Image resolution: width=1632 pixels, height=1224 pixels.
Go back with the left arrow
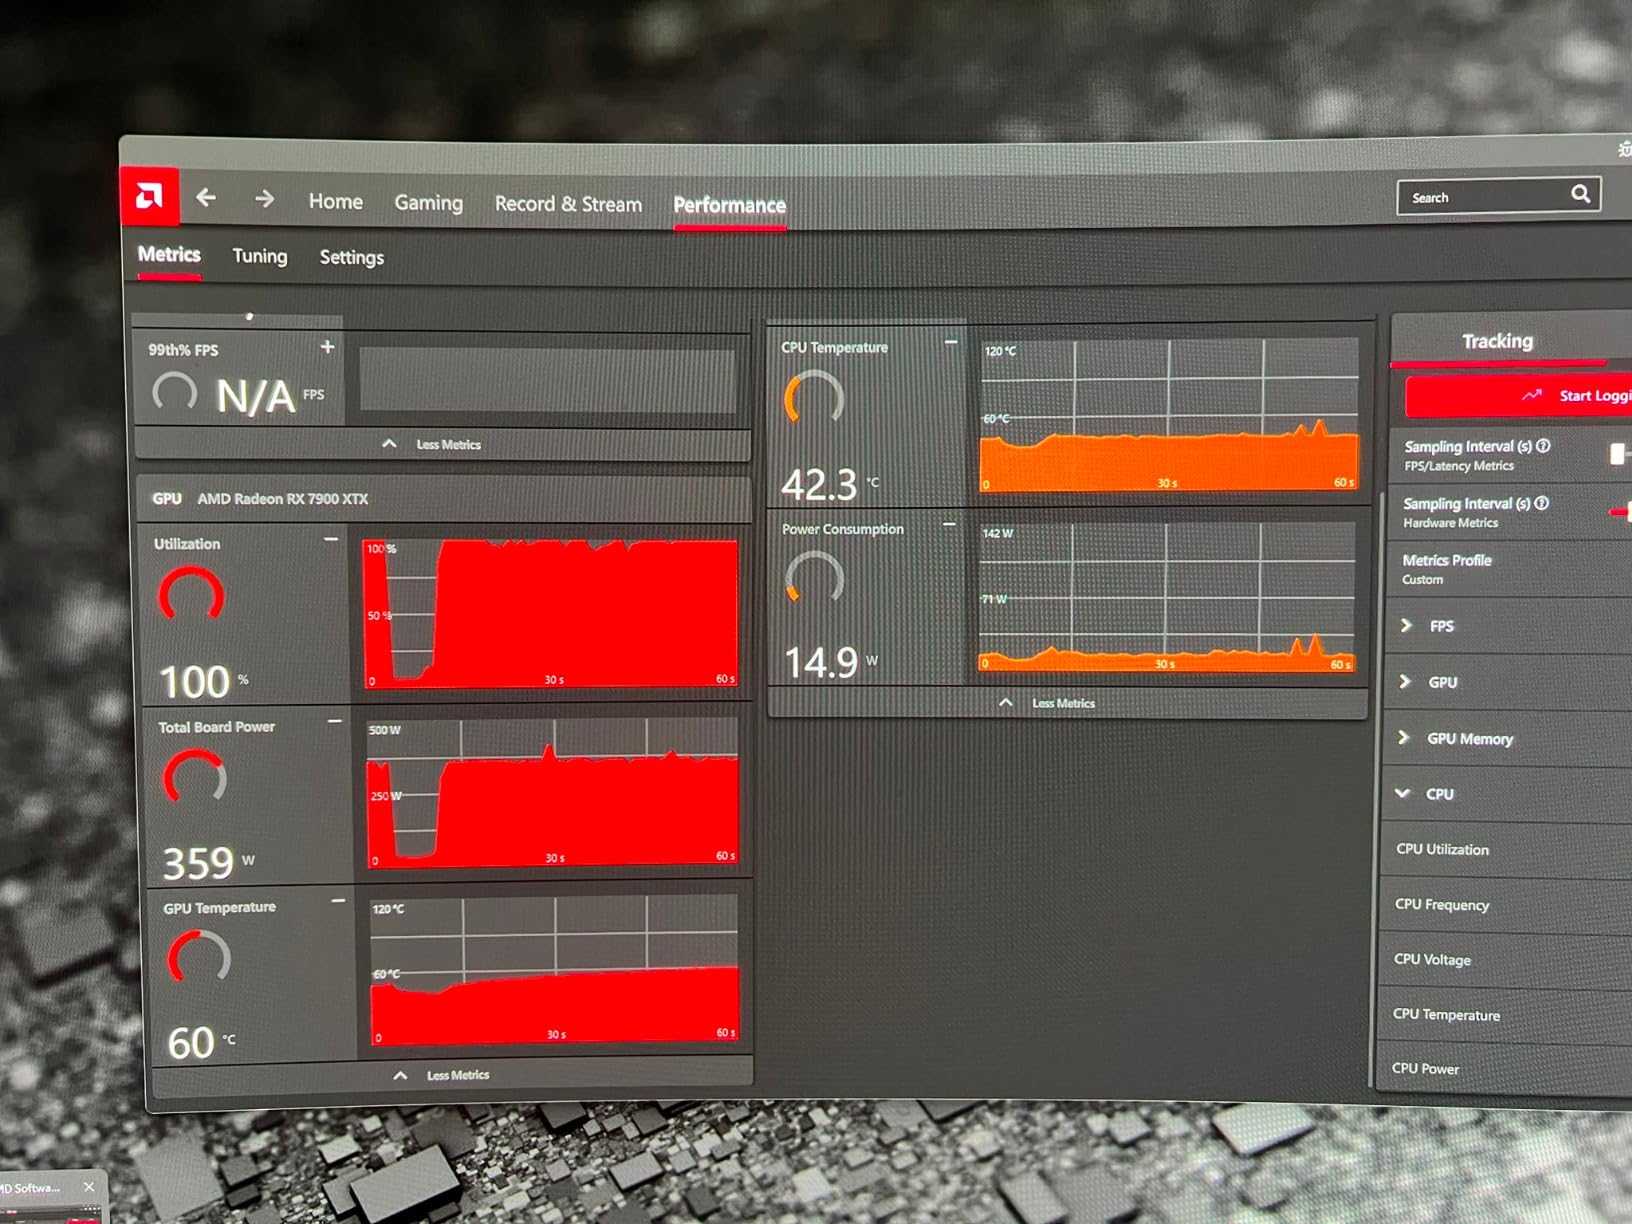pos(206,198)
